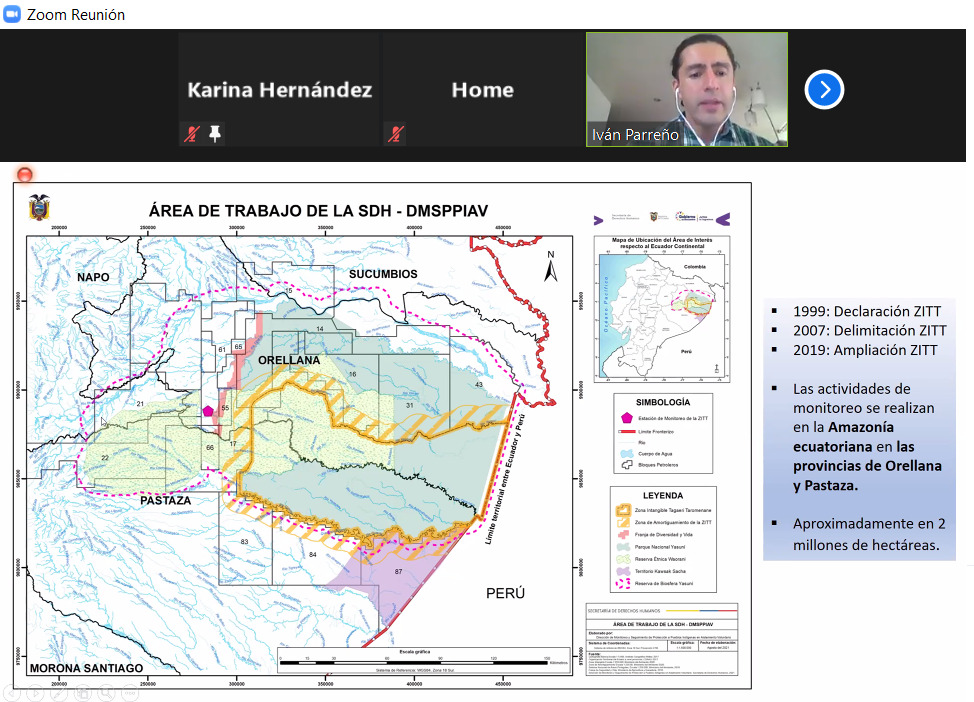Viewport: 974px width, 702px height.
Task: Click the red recording indicator dot
Action: click(25, 175)
